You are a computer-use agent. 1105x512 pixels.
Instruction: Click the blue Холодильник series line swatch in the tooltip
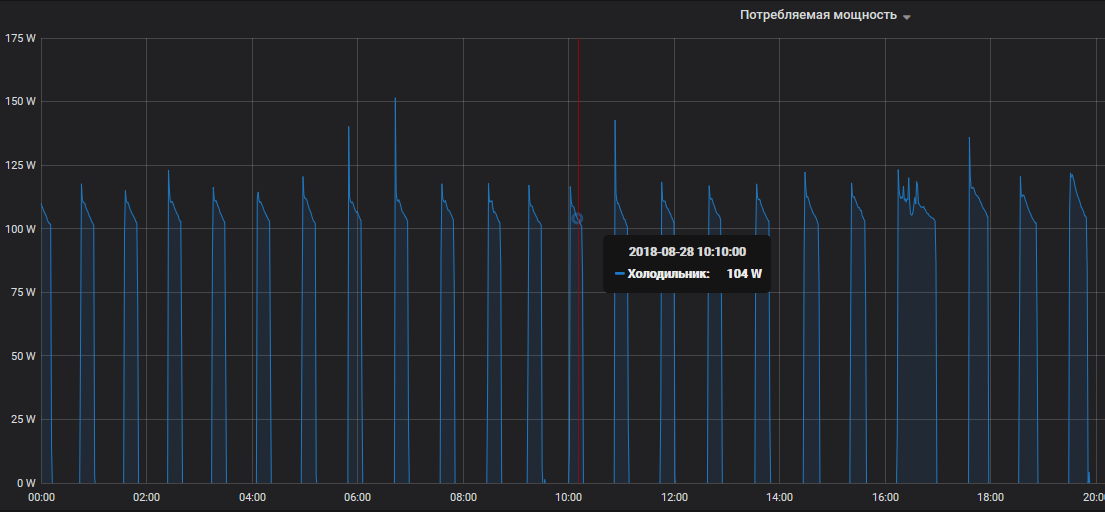click(619, 274)
